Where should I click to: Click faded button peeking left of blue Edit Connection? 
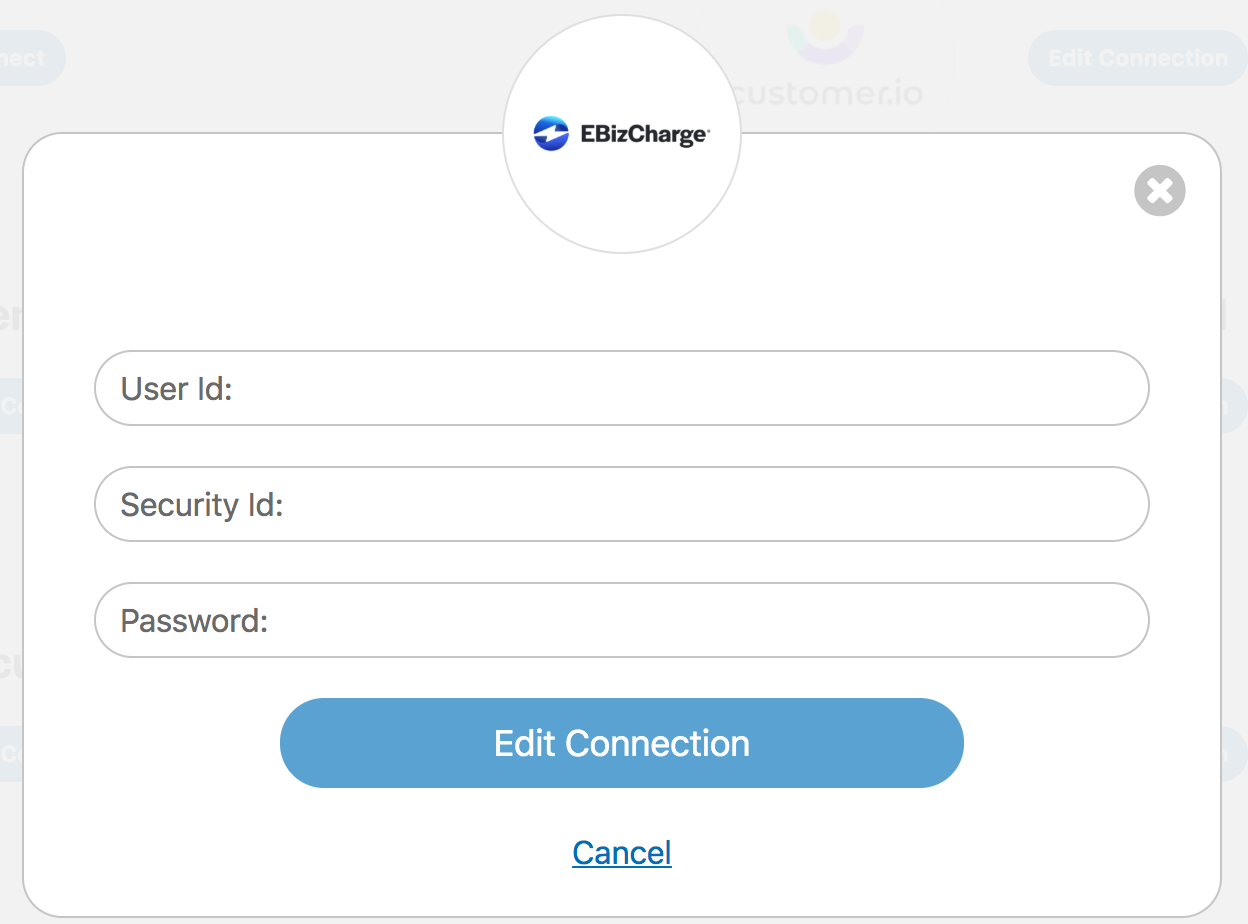tap(11, 753)
